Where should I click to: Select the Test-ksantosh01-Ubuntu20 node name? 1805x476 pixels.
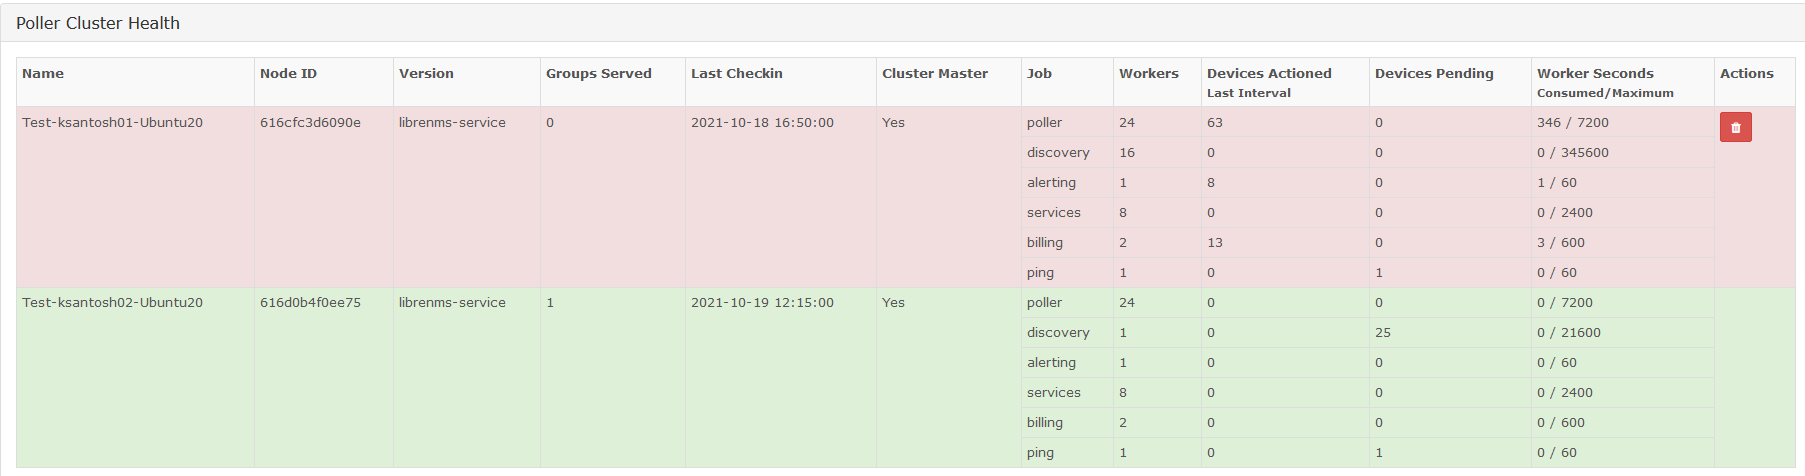[112, 122]
